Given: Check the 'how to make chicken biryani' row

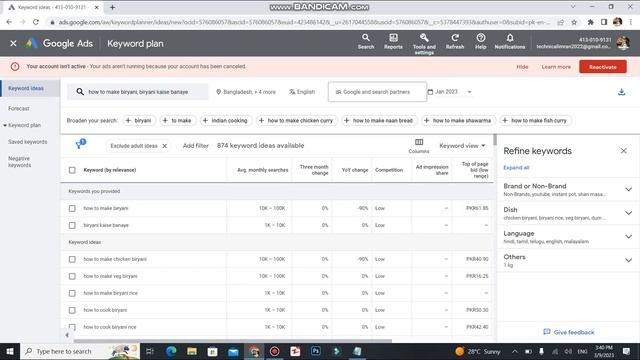Looking at the screenshot, I should click(72, 259).
